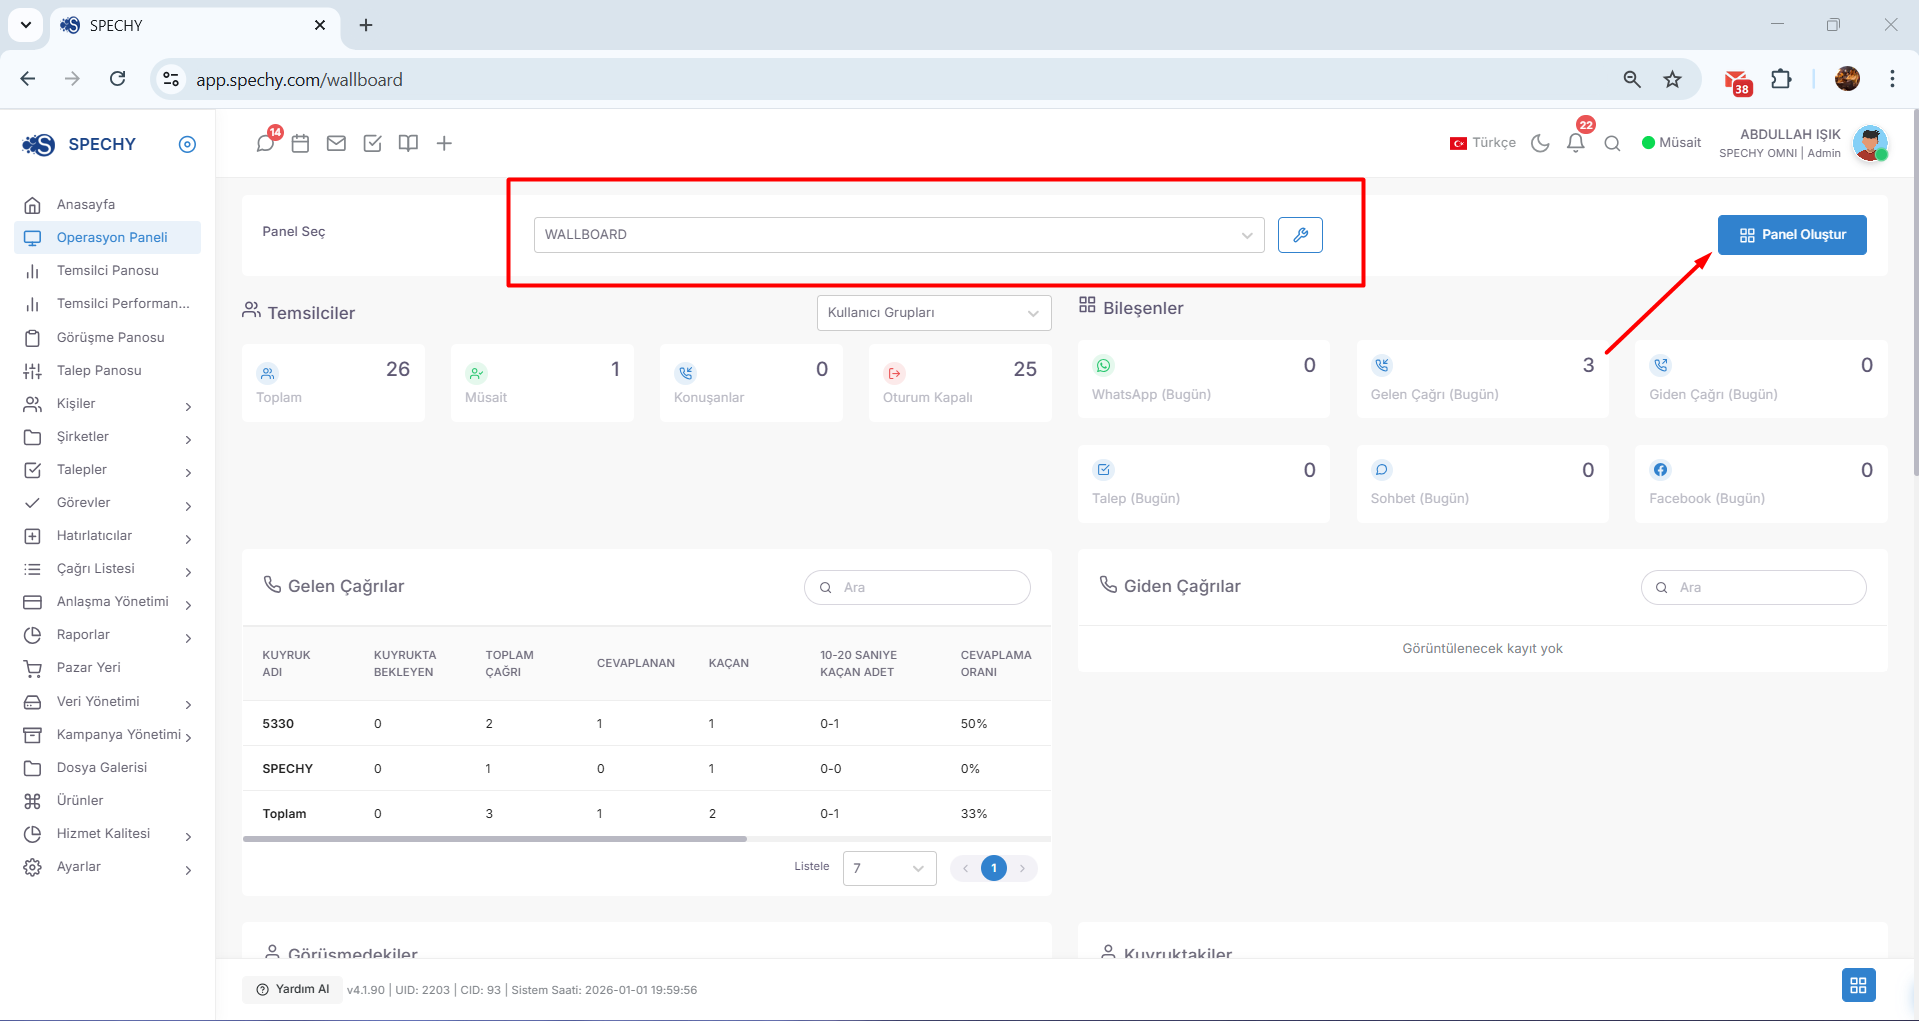Image resolution: width=1919 pixels, height=1021 pixels.
Task: Open a new browser tab
Action: tap(366, 25)
